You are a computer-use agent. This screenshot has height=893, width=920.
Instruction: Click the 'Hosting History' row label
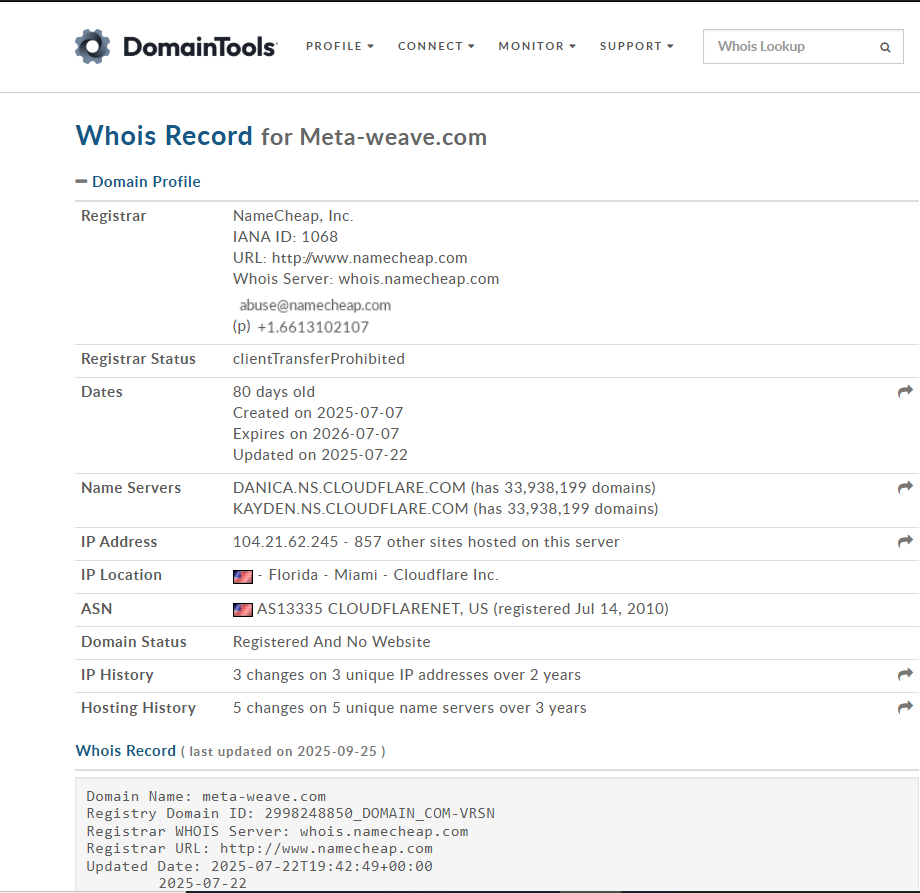[138, 708]
